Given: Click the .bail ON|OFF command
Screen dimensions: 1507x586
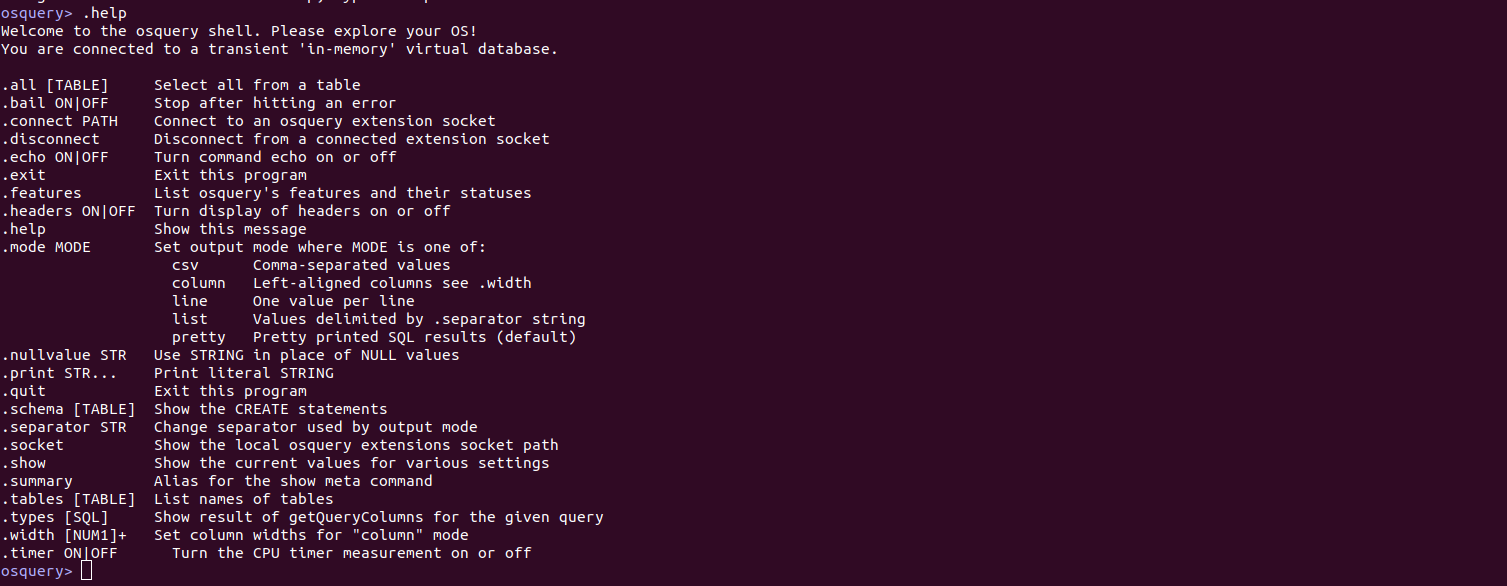Looking at the screenshot, I should pyautogui.click(x=55, y=103).
